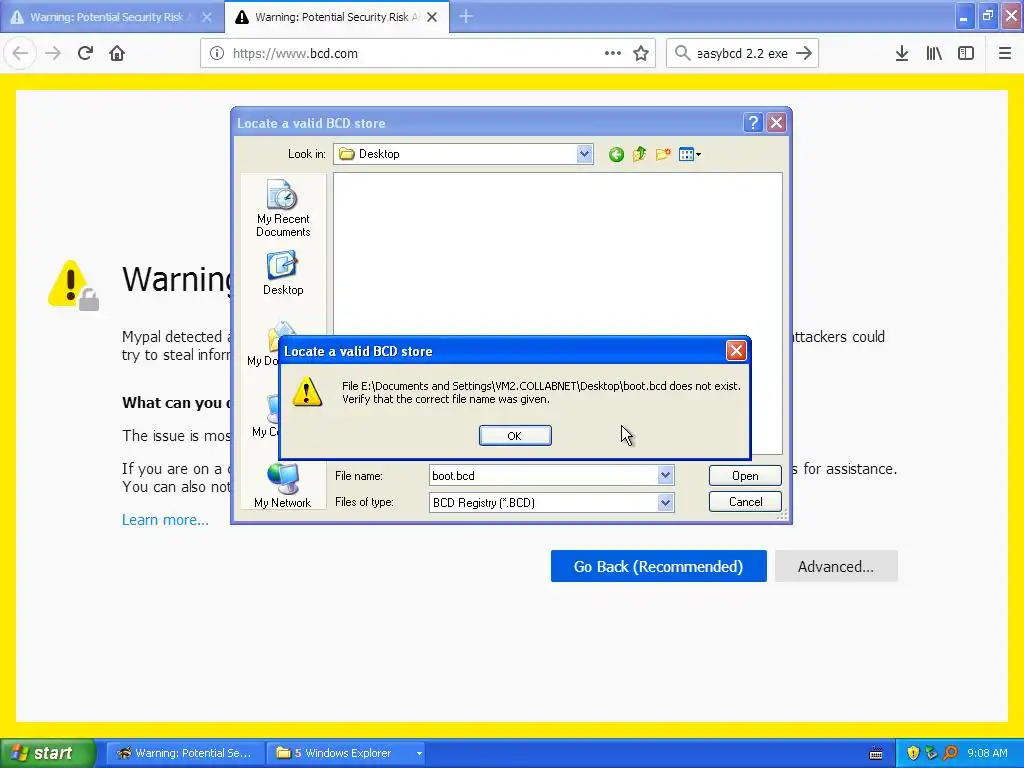Expand the File name dropdown arrow
Viewport: 1024px width, 768px height.
tap(665, 475)
